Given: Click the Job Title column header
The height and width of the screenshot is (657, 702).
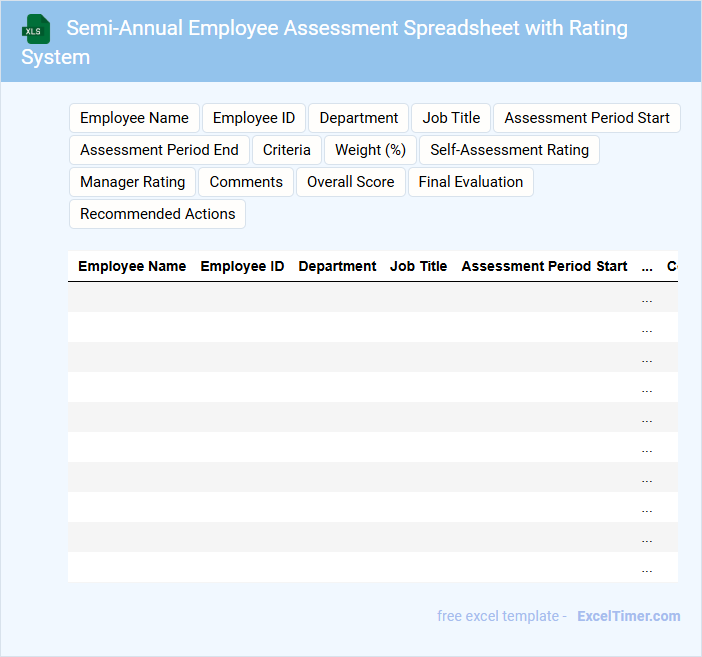Looking at the screenshot, I should click(x=418, y=267).
